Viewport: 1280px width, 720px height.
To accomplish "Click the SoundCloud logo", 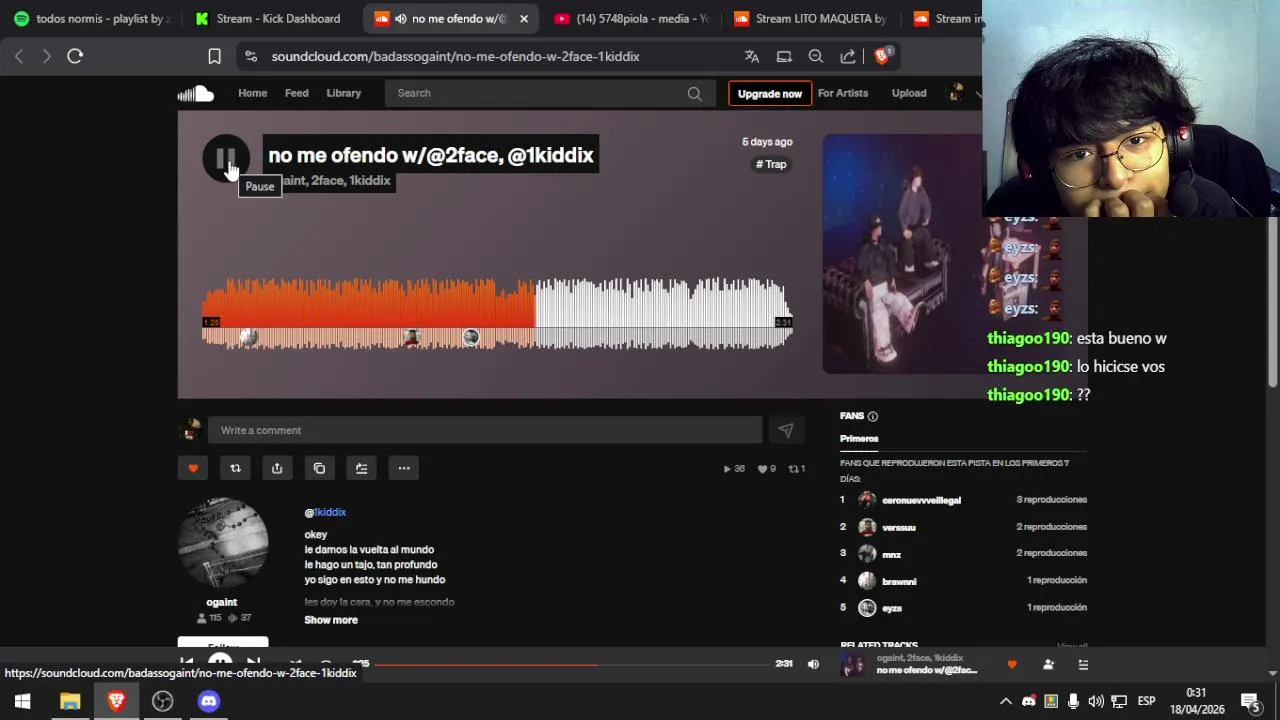I will pyautogui.click(x=196, y=93).
